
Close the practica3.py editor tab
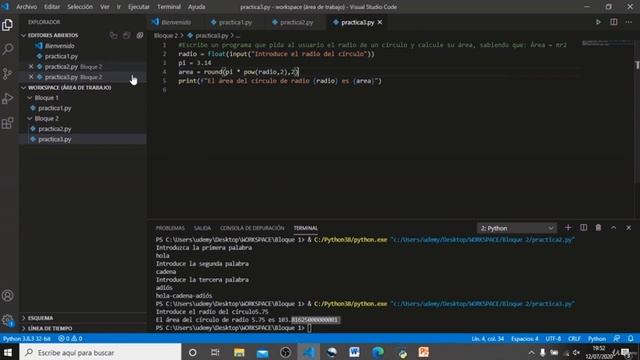pyautogui.click(x=380, y=22)
